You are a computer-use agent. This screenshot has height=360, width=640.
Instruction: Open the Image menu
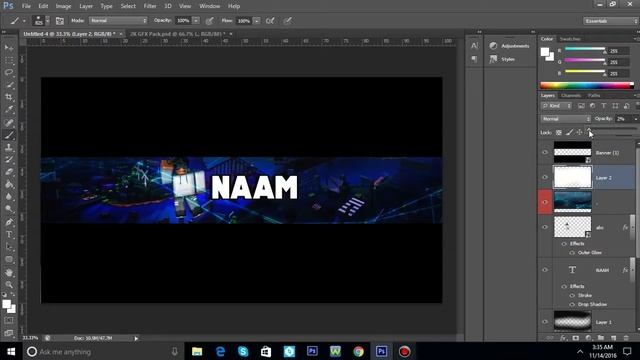[x=63, y=6]
